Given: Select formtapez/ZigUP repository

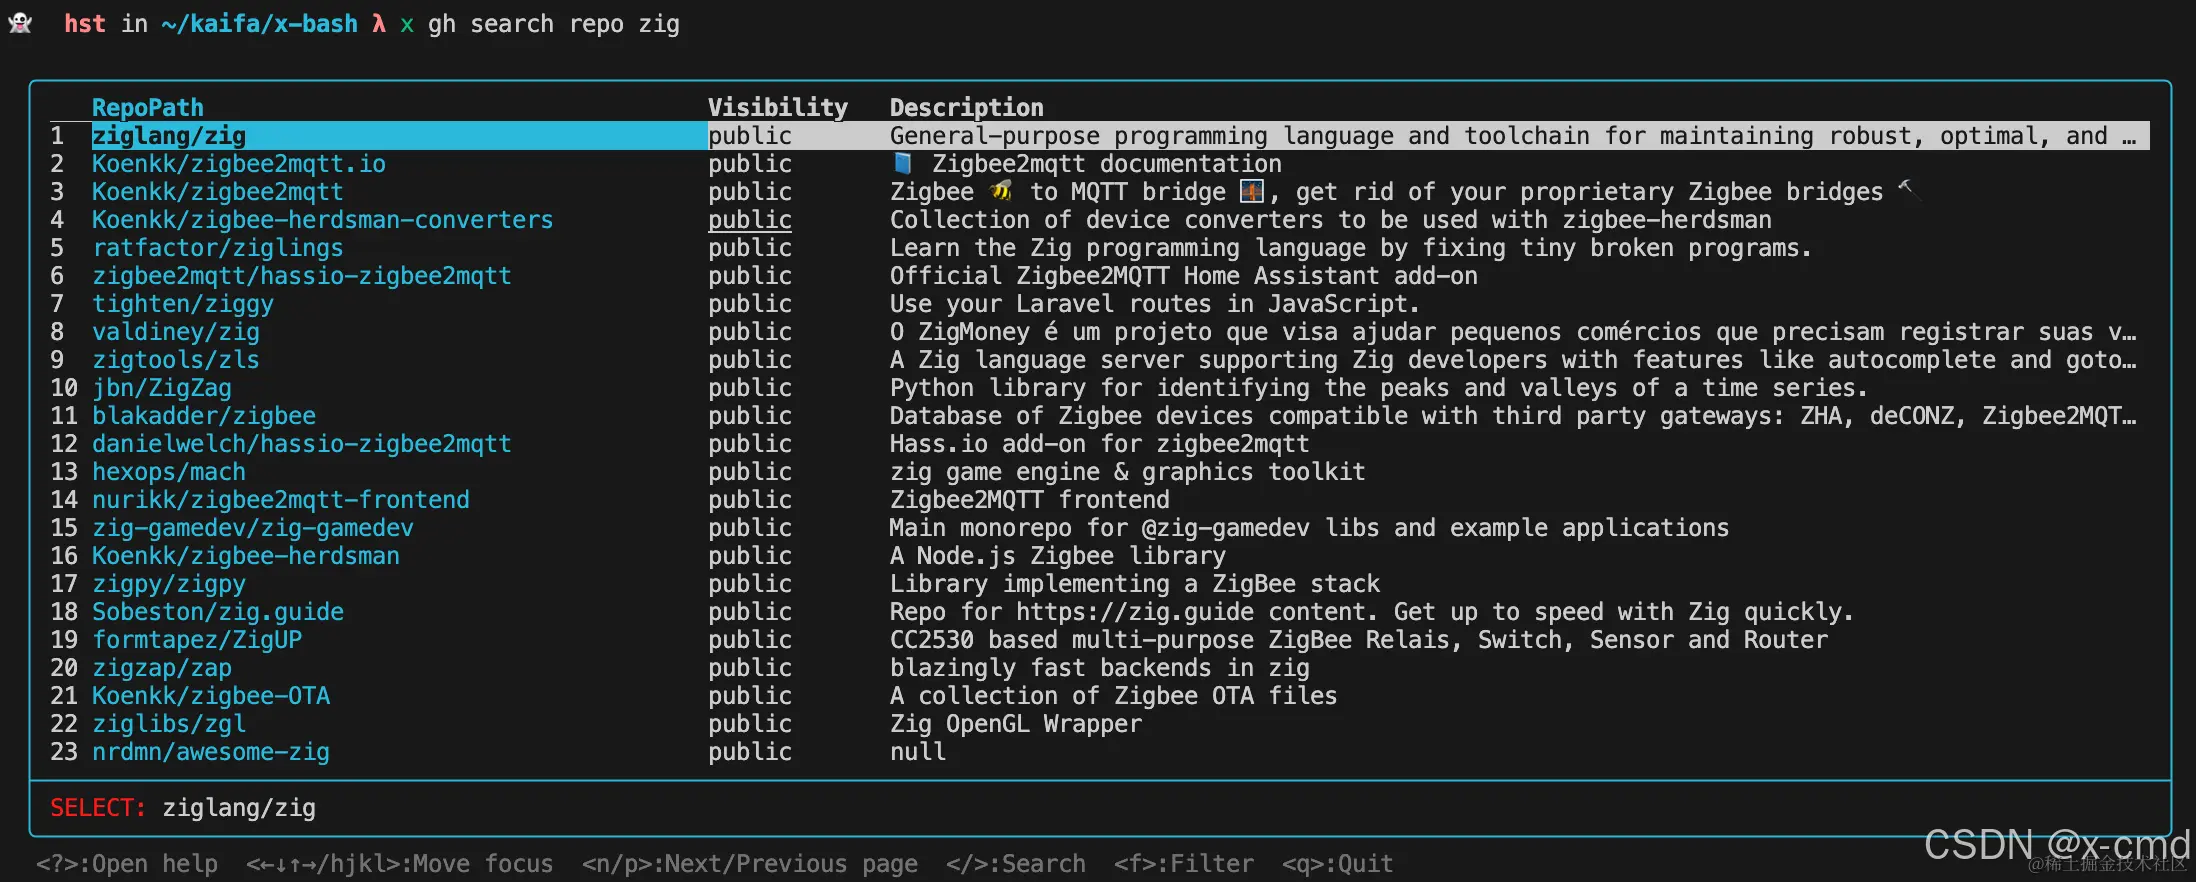Looking at the screenshot, I should click(x=197, y=640).
